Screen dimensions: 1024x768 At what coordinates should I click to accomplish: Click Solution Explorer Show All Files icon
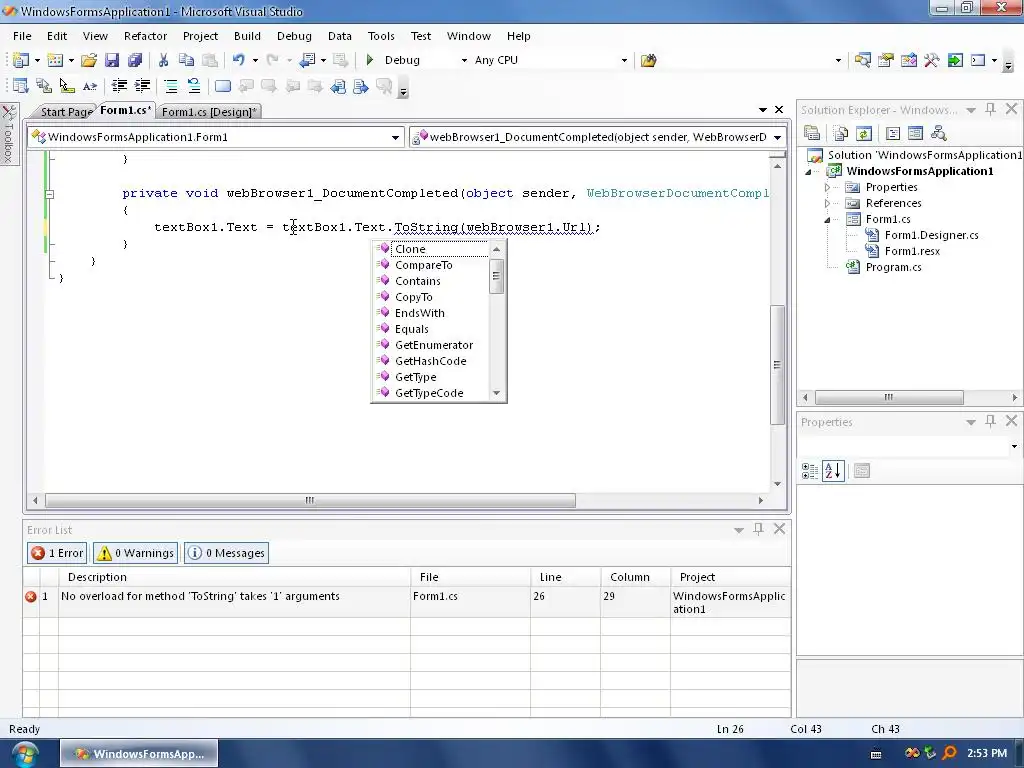click(841, 134)
